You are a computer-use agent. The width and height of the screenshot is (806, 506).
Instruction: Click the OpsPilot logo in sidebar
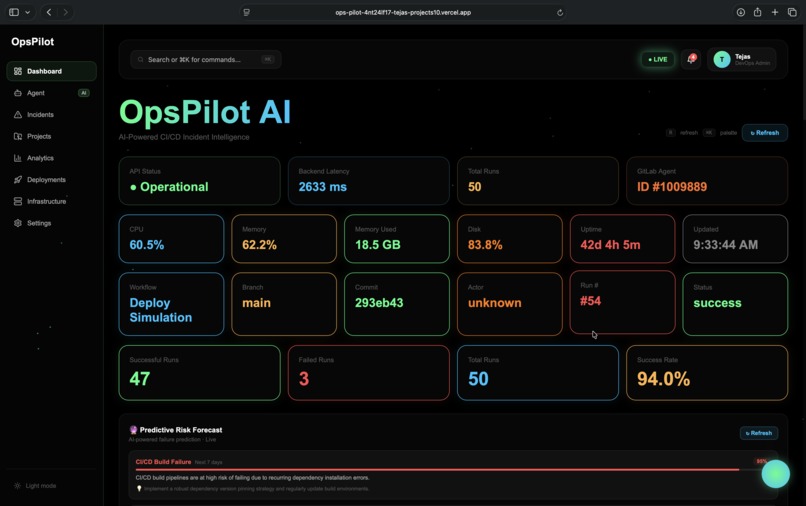[x=32, y=42]
